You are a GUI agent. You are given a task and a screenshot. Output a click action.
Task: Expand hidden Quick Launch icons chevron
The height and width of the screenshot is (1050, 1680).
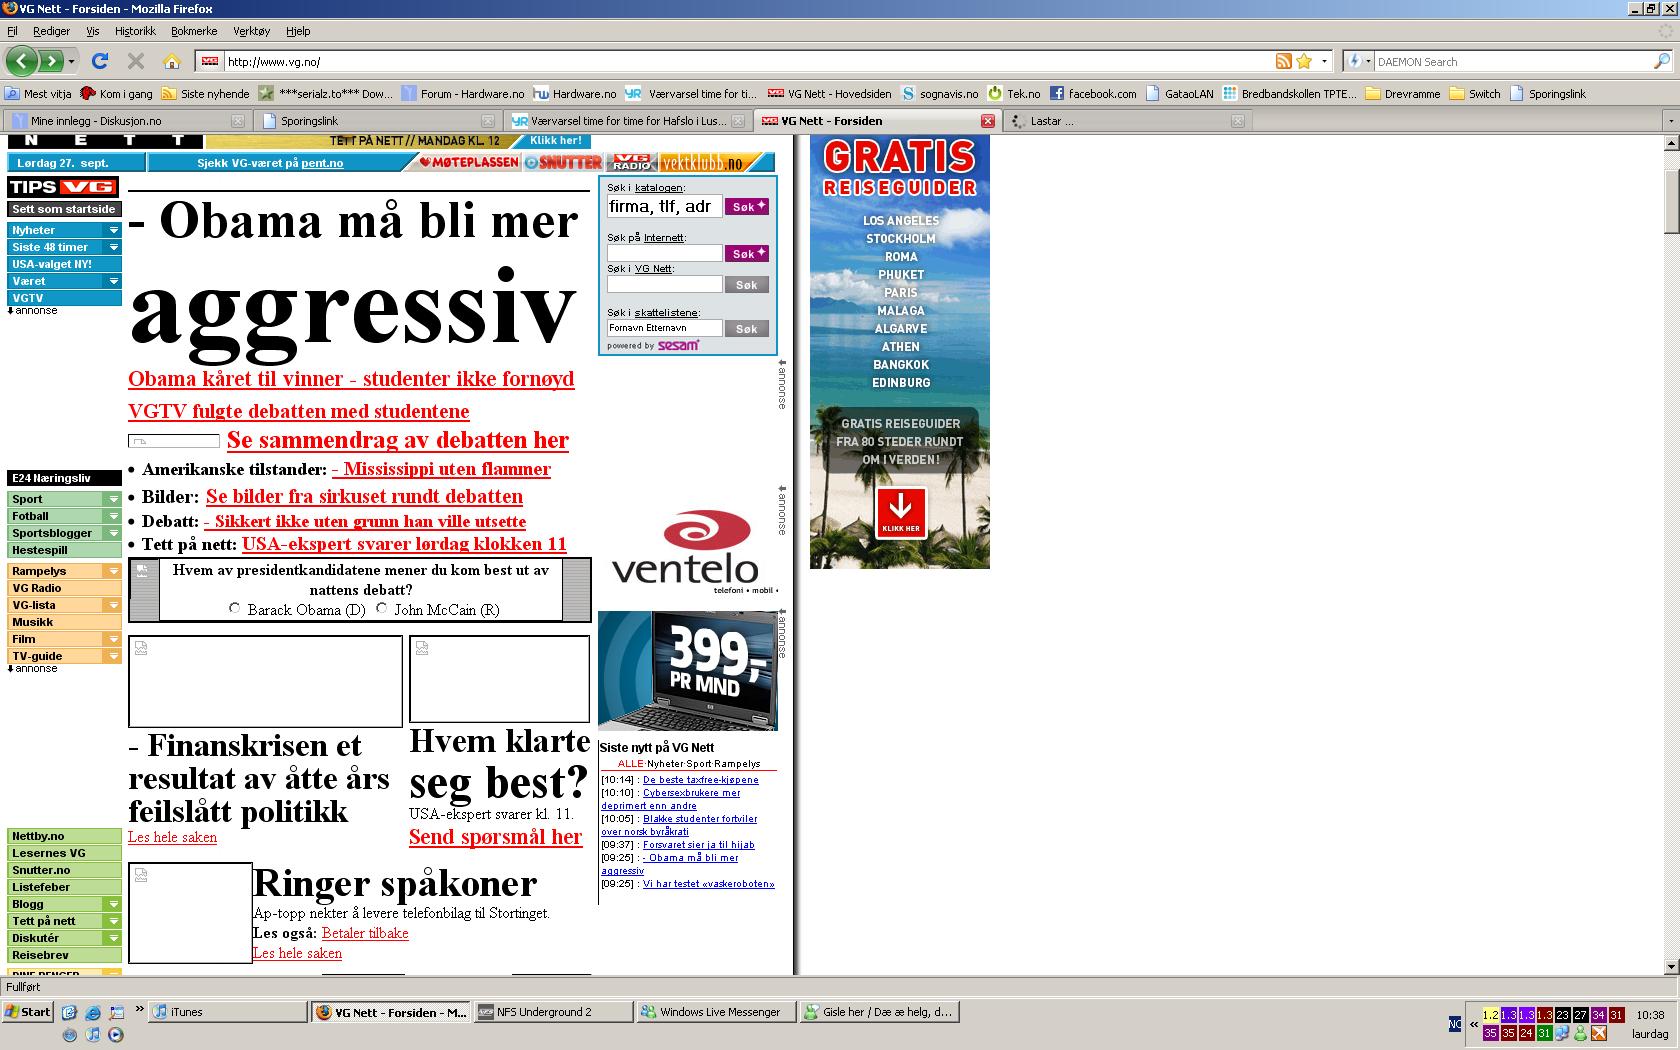(x=139, y=1009)
